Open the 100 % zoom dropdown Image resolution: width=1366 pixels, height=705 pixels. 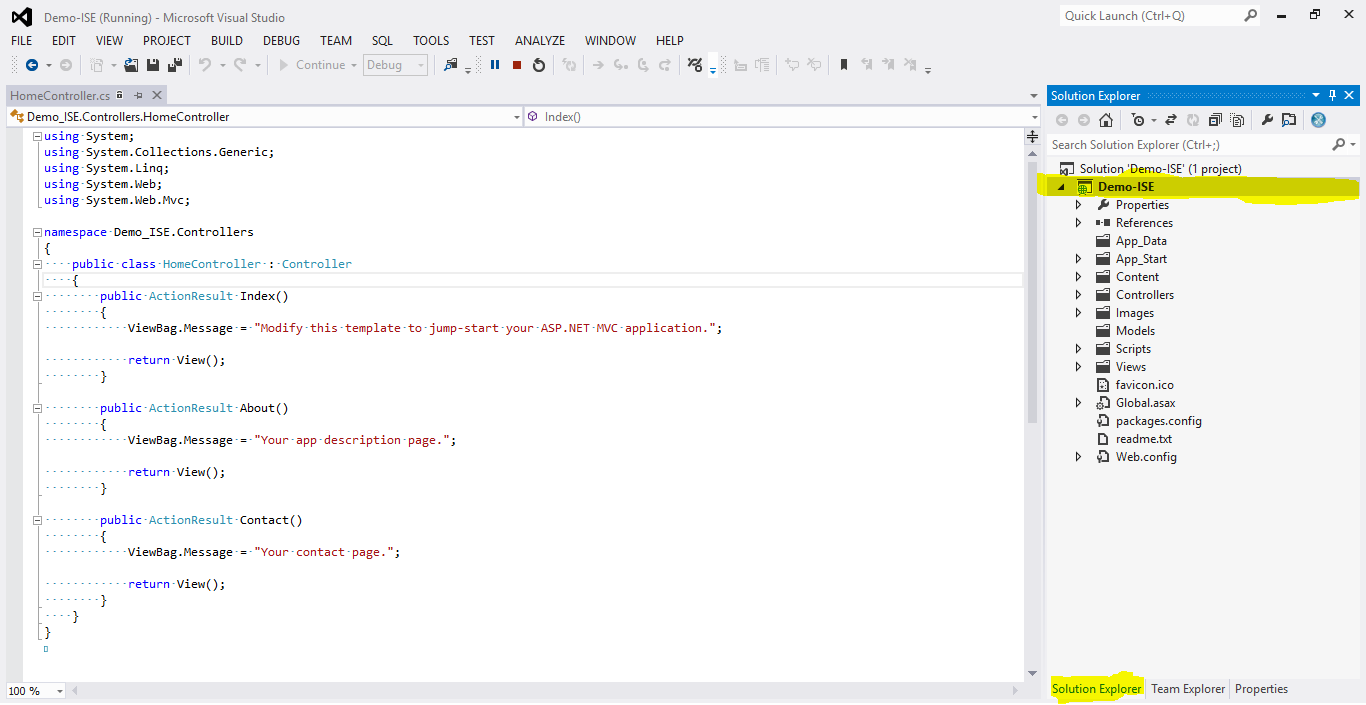point(35,691)
